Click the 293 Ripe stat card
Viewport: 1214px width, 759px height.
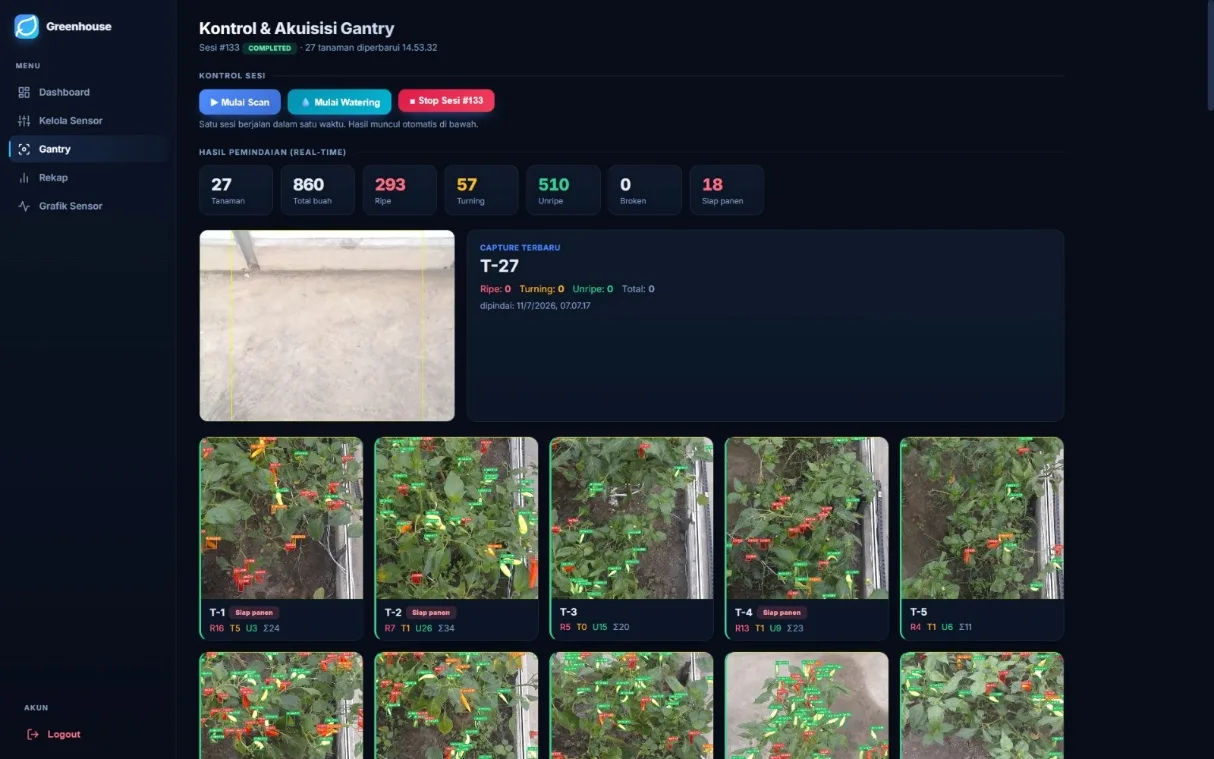point(400,190)
